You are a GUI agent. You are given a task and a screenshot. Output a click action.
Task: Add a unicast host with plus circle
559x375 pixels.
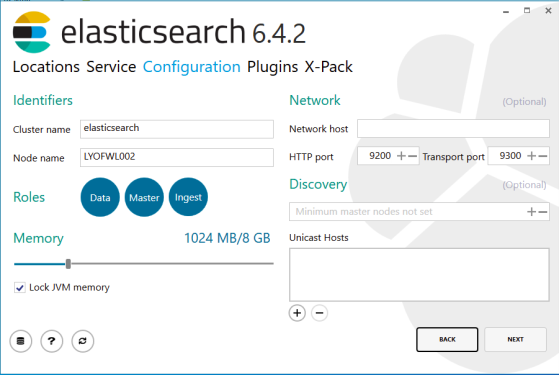(297, 313)
